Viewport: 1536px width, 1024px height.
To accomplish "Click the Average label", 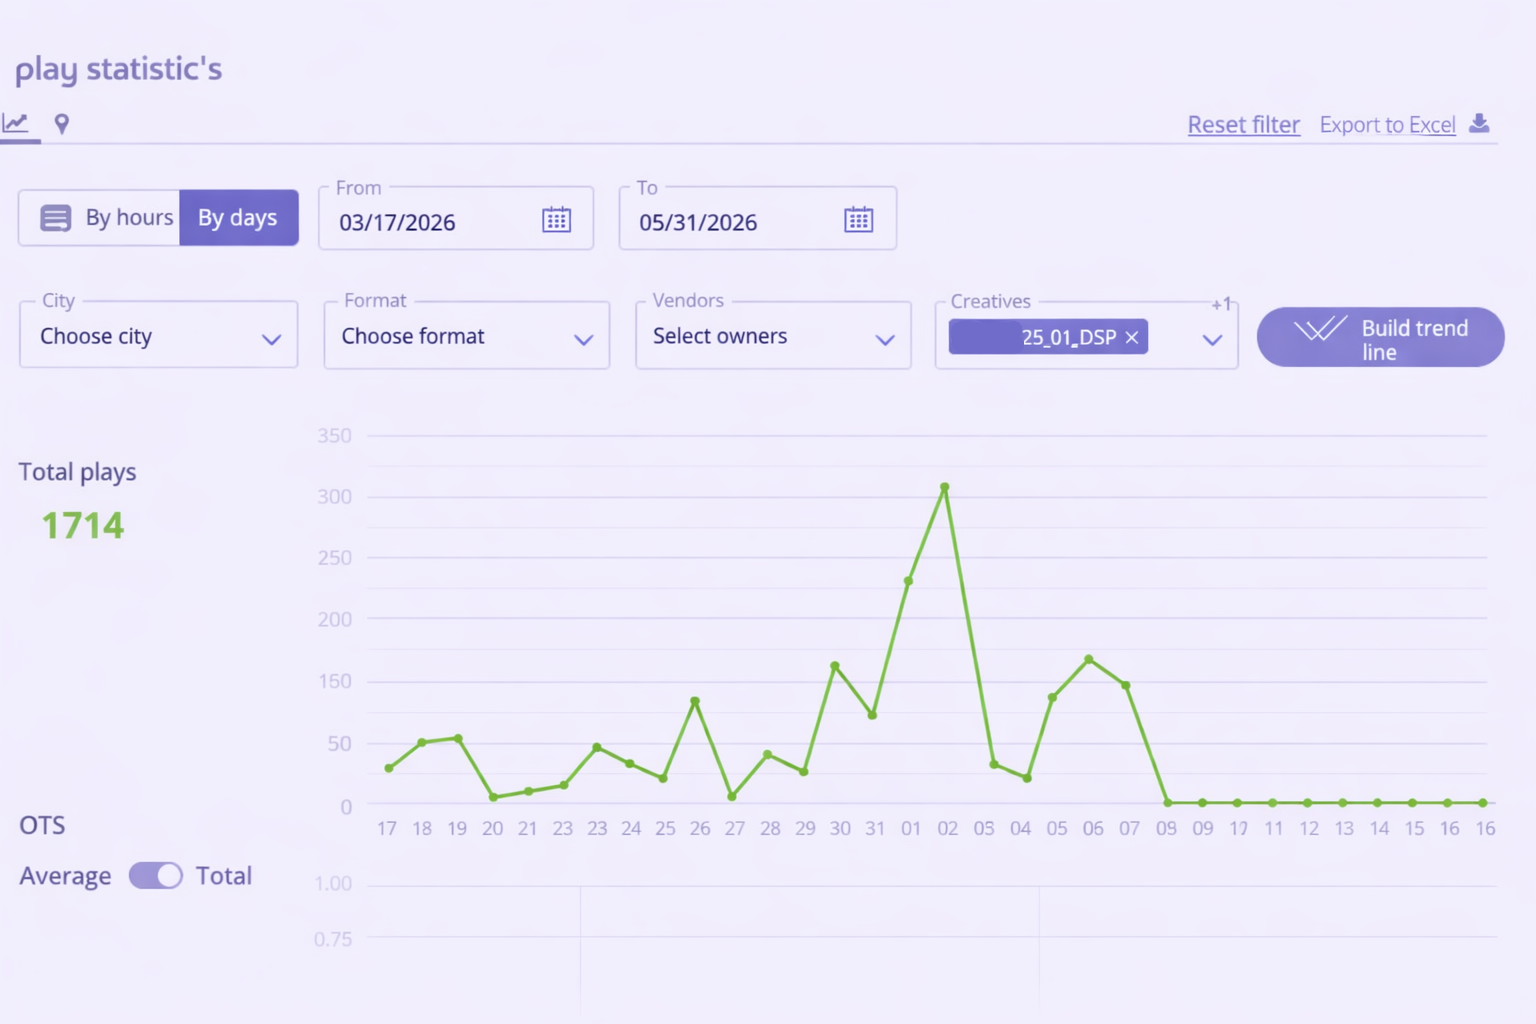I will click(65, 876).
